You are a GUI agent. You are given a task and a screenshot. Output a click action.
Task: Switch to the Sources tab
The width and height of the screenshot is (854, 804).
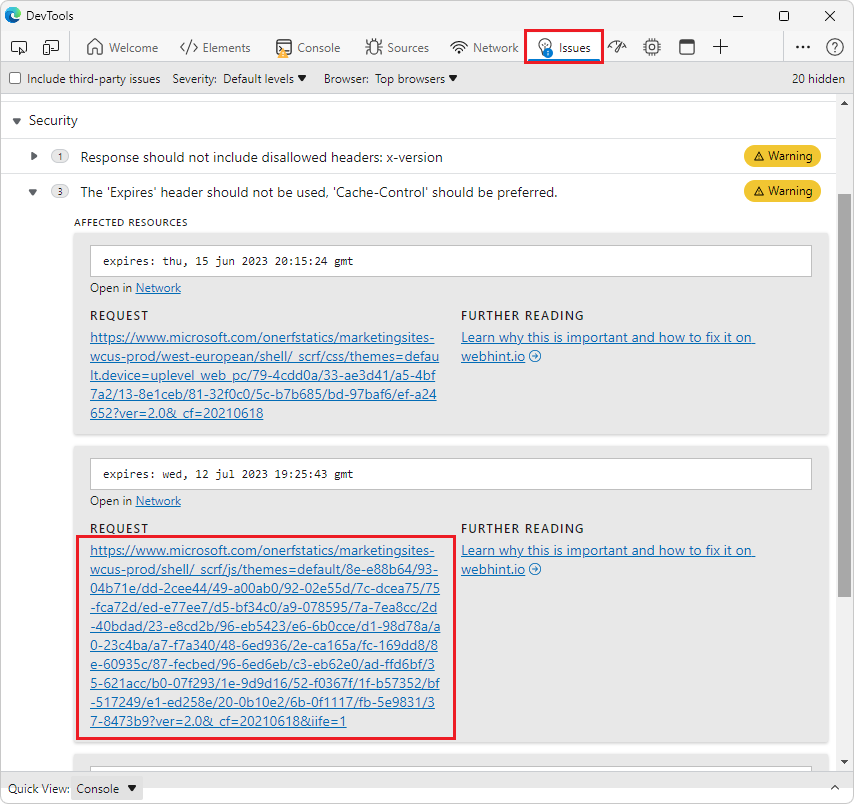coord(397,46)
